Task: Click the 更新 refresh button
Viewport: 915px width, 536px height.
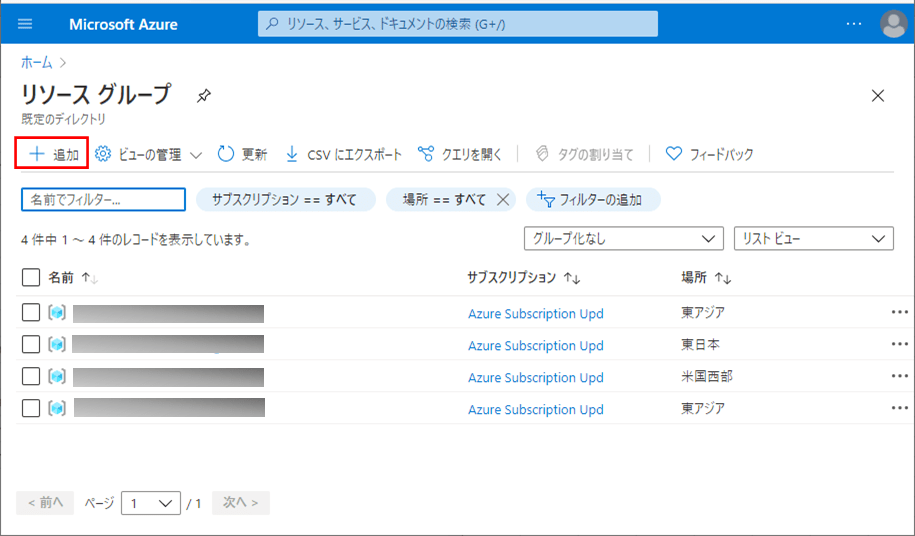Action: [242, 154]
